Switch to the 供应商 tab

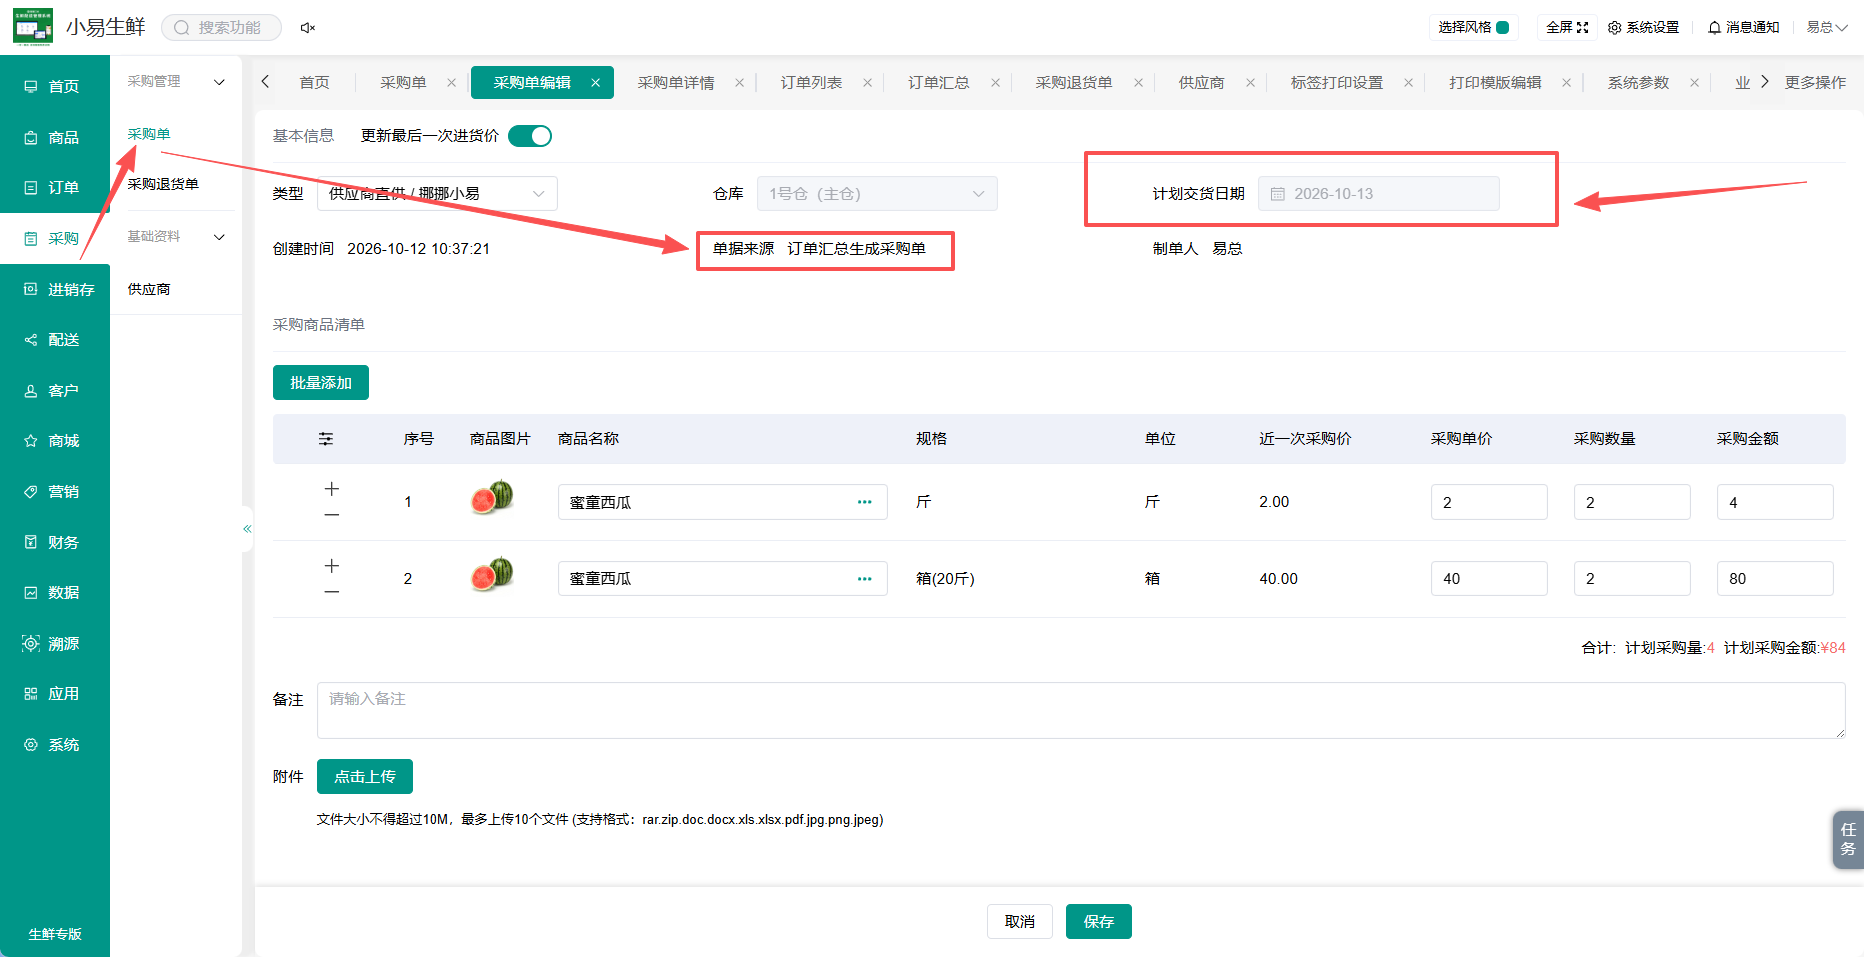click(1201, 83)
